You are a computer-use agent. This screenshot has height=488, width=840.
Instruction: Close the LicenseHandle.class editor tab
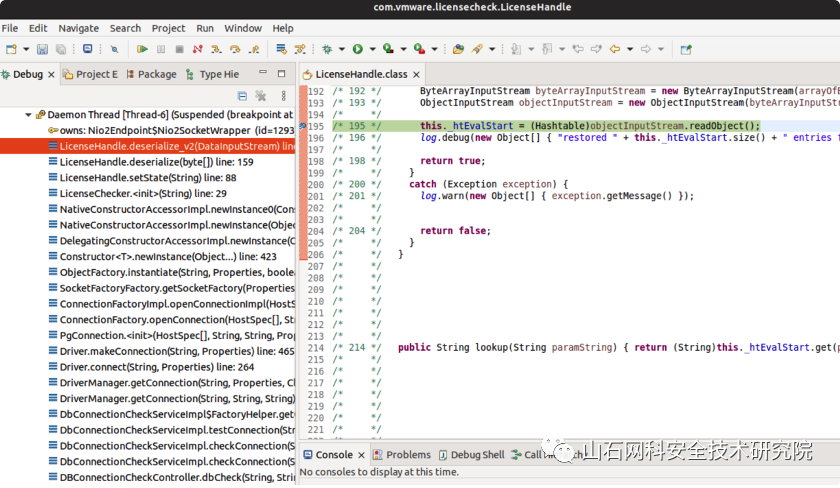(x=416, y=74)
